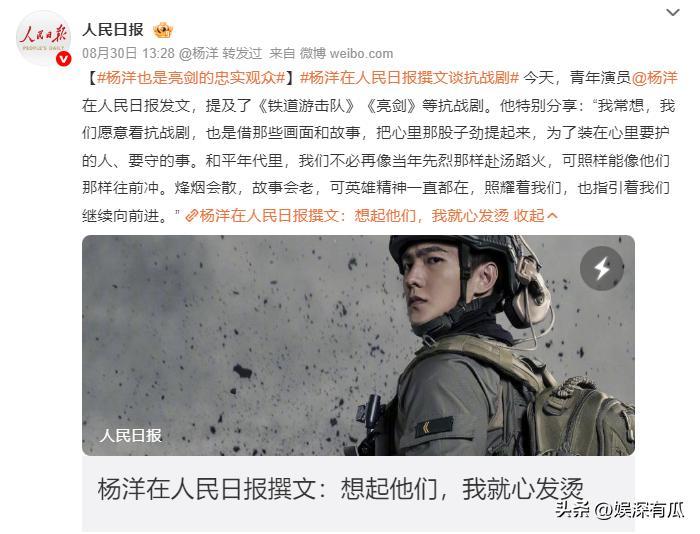Click the lightning bolt icon on image

(602, 268)
